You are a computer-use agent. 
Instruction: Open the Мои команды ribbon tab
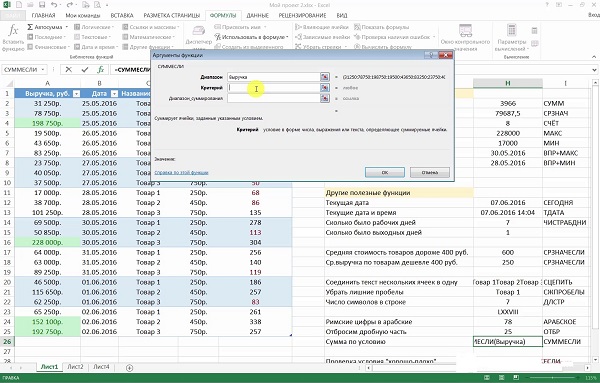(83, 16)
